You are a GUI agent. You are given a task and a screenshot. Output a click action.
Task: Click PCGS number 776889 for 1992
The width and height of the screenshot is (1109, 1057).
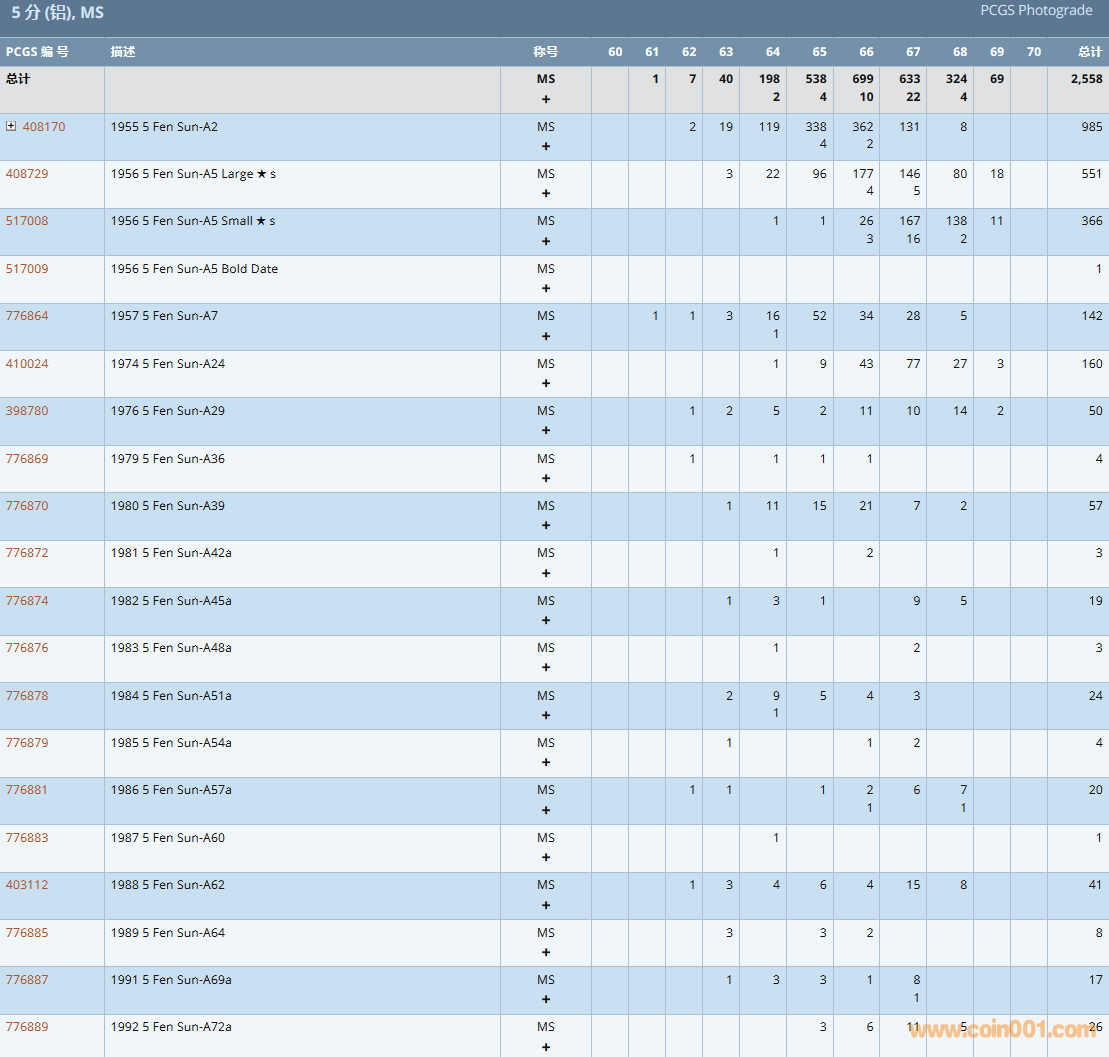27,1027
